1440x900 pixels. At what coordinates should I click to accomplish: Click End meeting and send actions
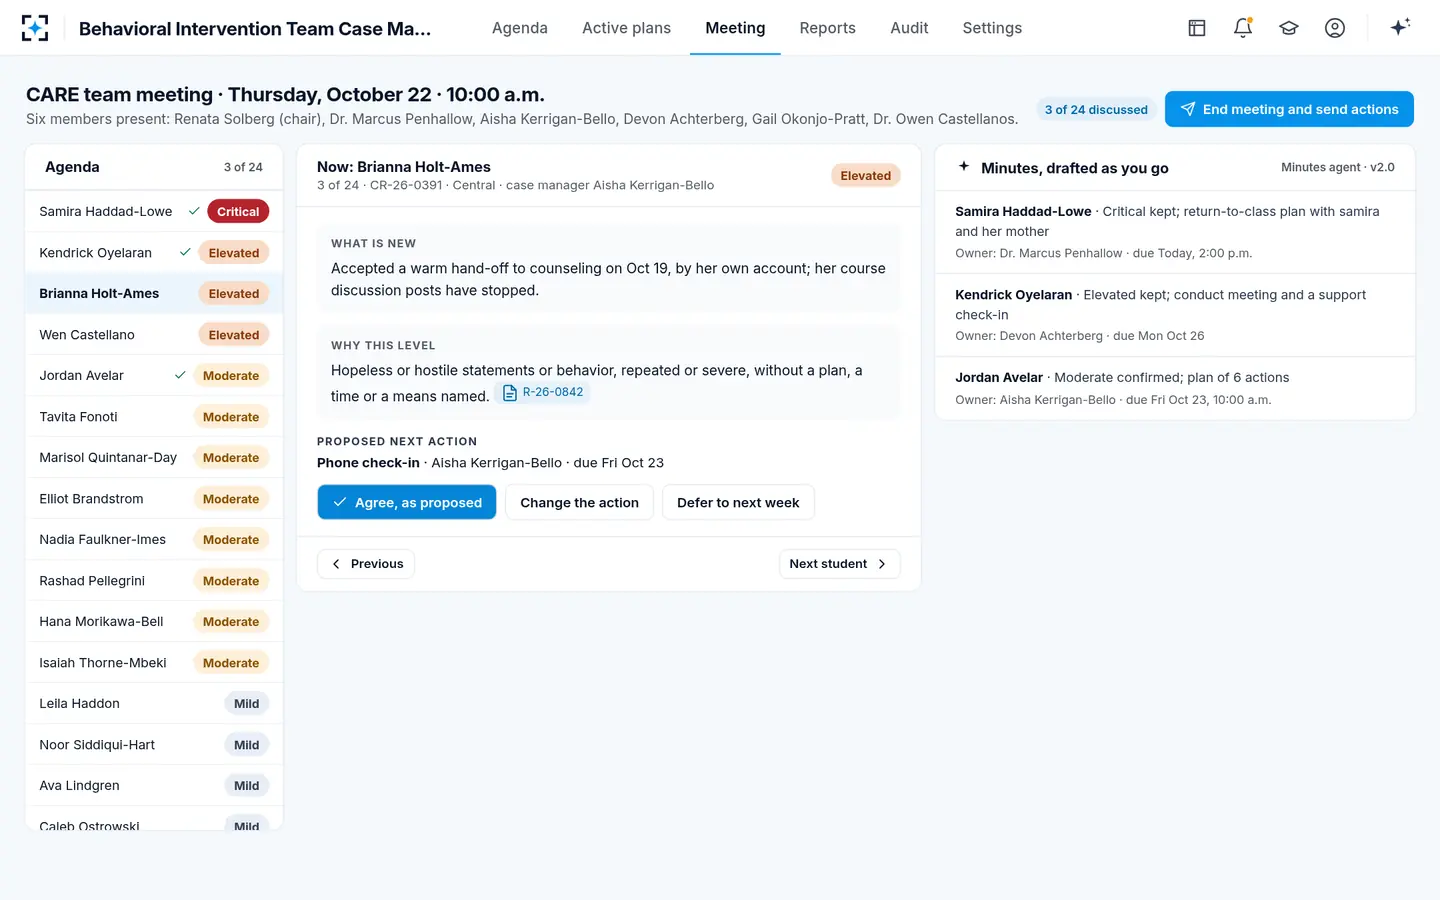[x=1289, y=109]
